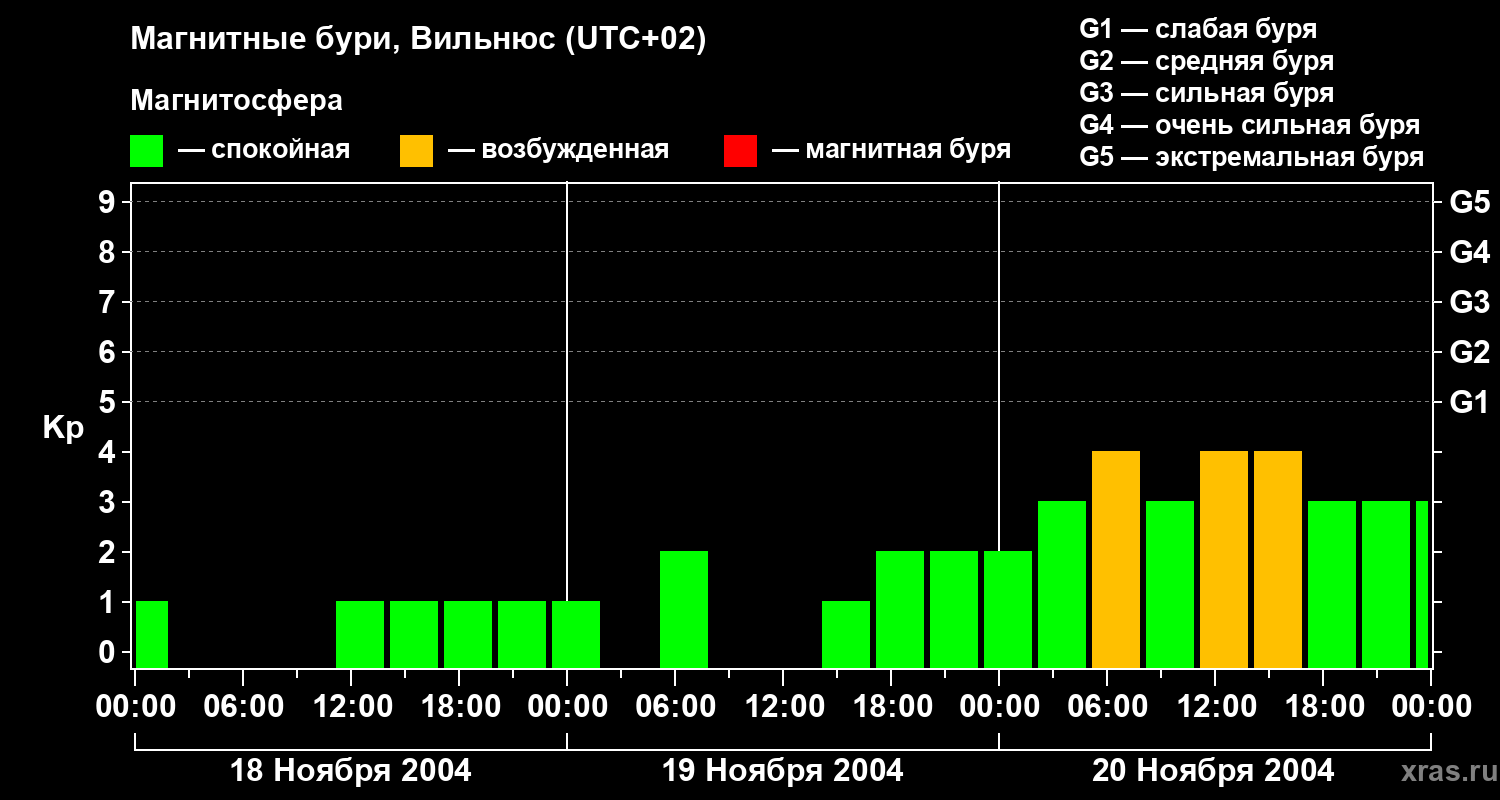Select the 'G3 — сильная буря' legend line

[1207, 93]
